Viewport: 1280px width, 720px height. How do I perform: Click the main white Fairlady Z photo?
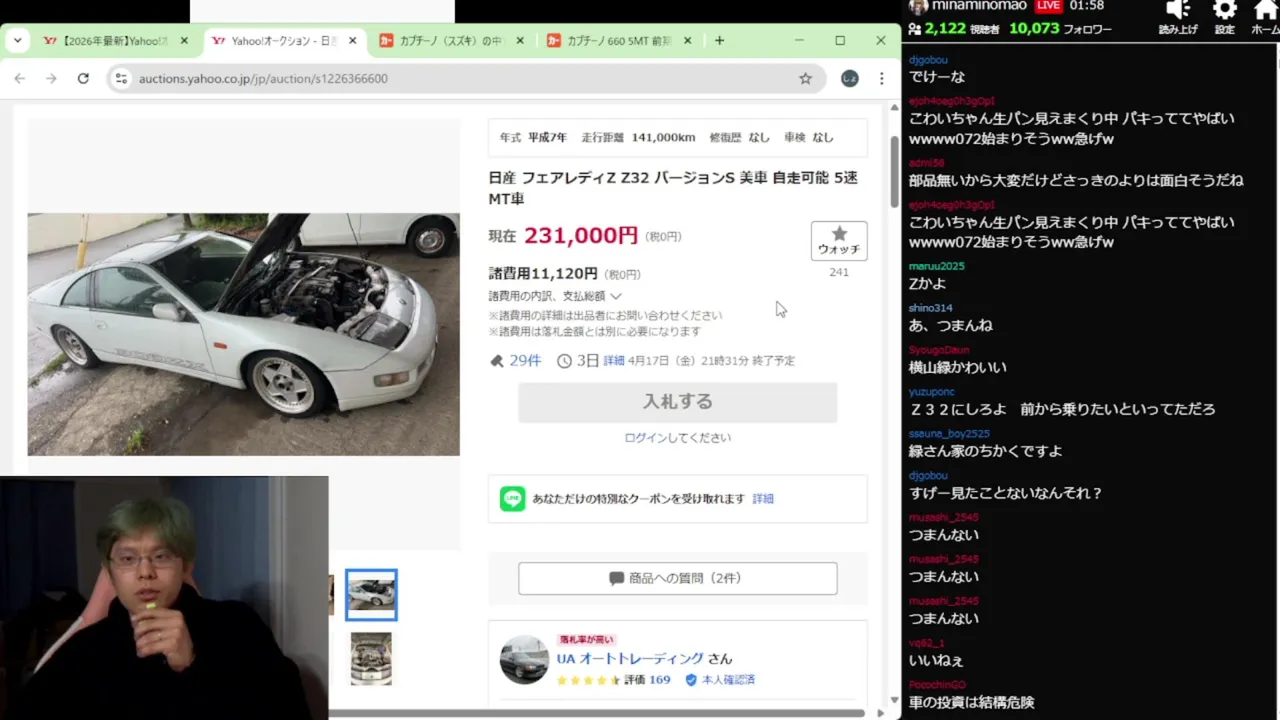(x=243, y=334)
